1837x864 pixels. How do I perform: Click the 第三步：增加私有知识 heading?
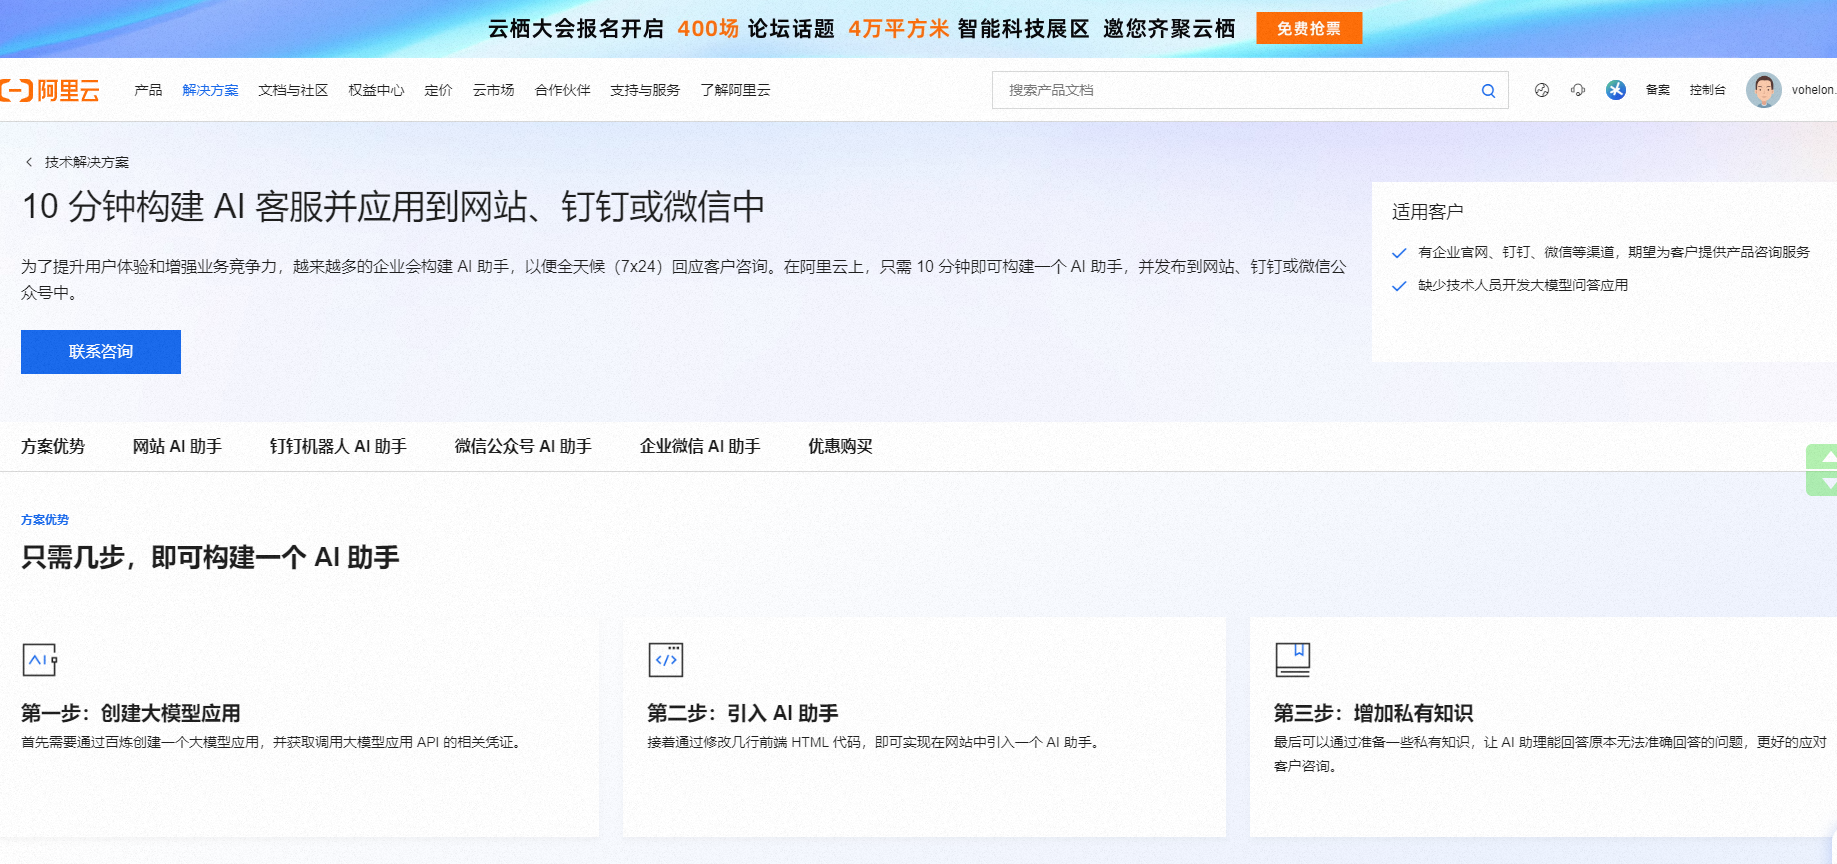pos(1374,713)
